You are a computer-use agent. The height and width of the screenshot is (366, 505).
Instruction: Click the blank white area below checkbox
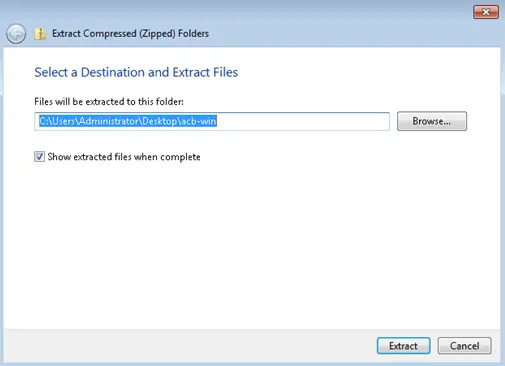(252, 243)
